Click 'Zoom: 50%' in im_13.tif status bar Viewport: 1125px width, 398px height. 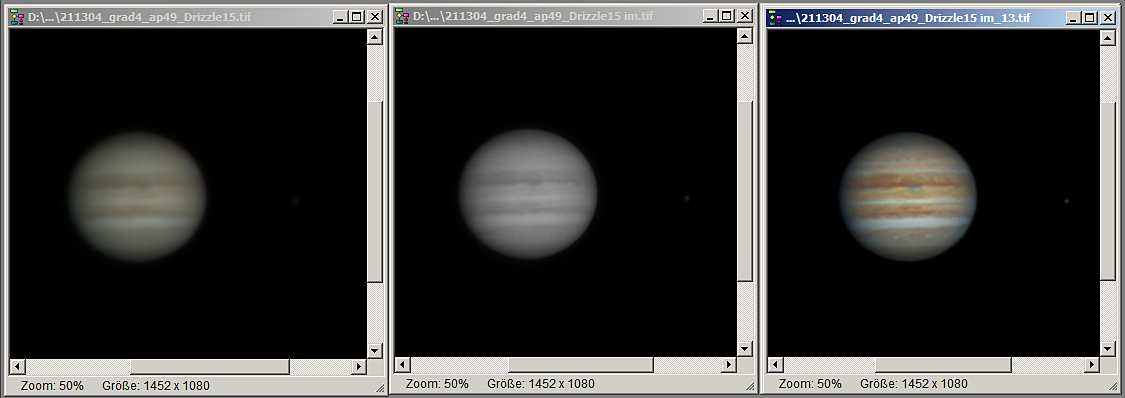(x=810, y=384)
